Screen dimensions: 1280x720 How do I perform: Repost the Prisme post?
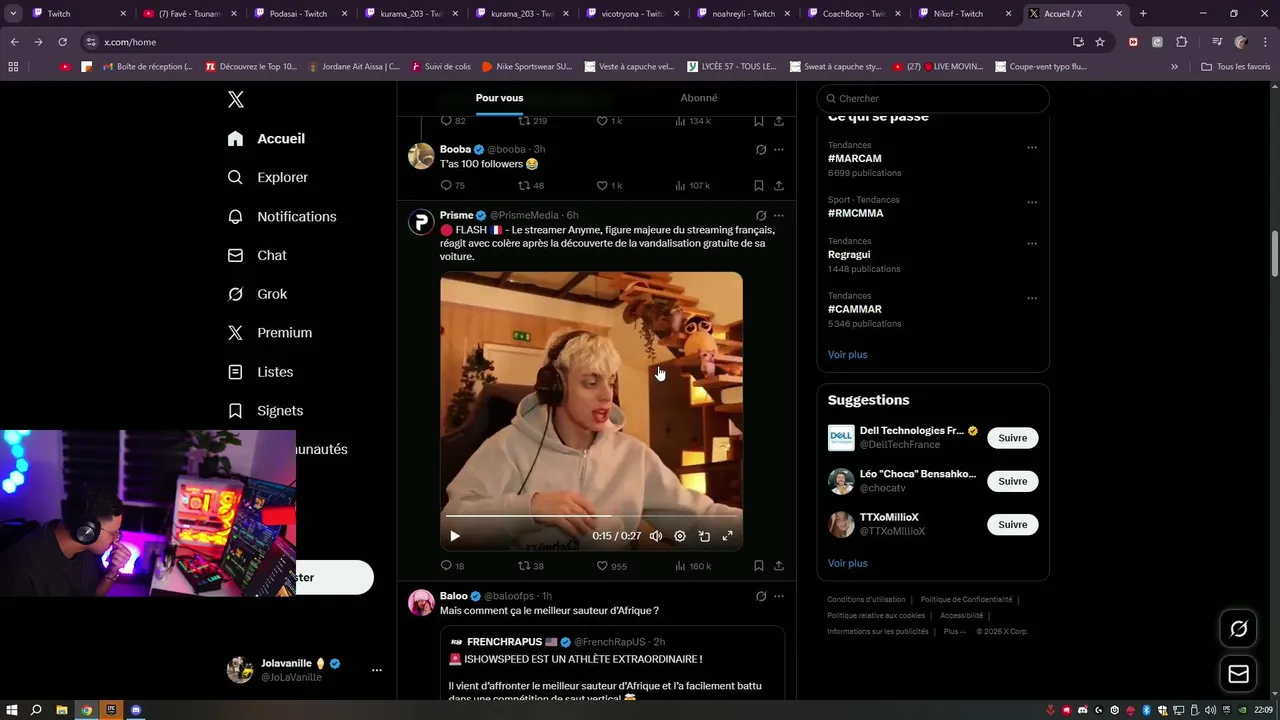(x=523, y=566)
